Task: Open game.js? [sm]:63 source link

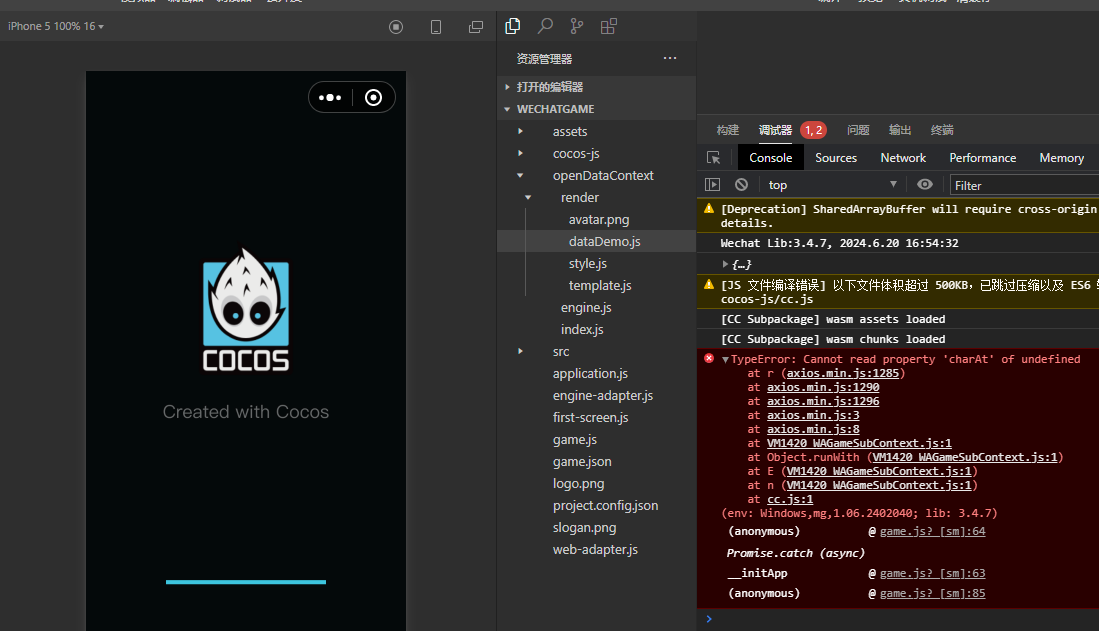Action: [x=932, y=574]
